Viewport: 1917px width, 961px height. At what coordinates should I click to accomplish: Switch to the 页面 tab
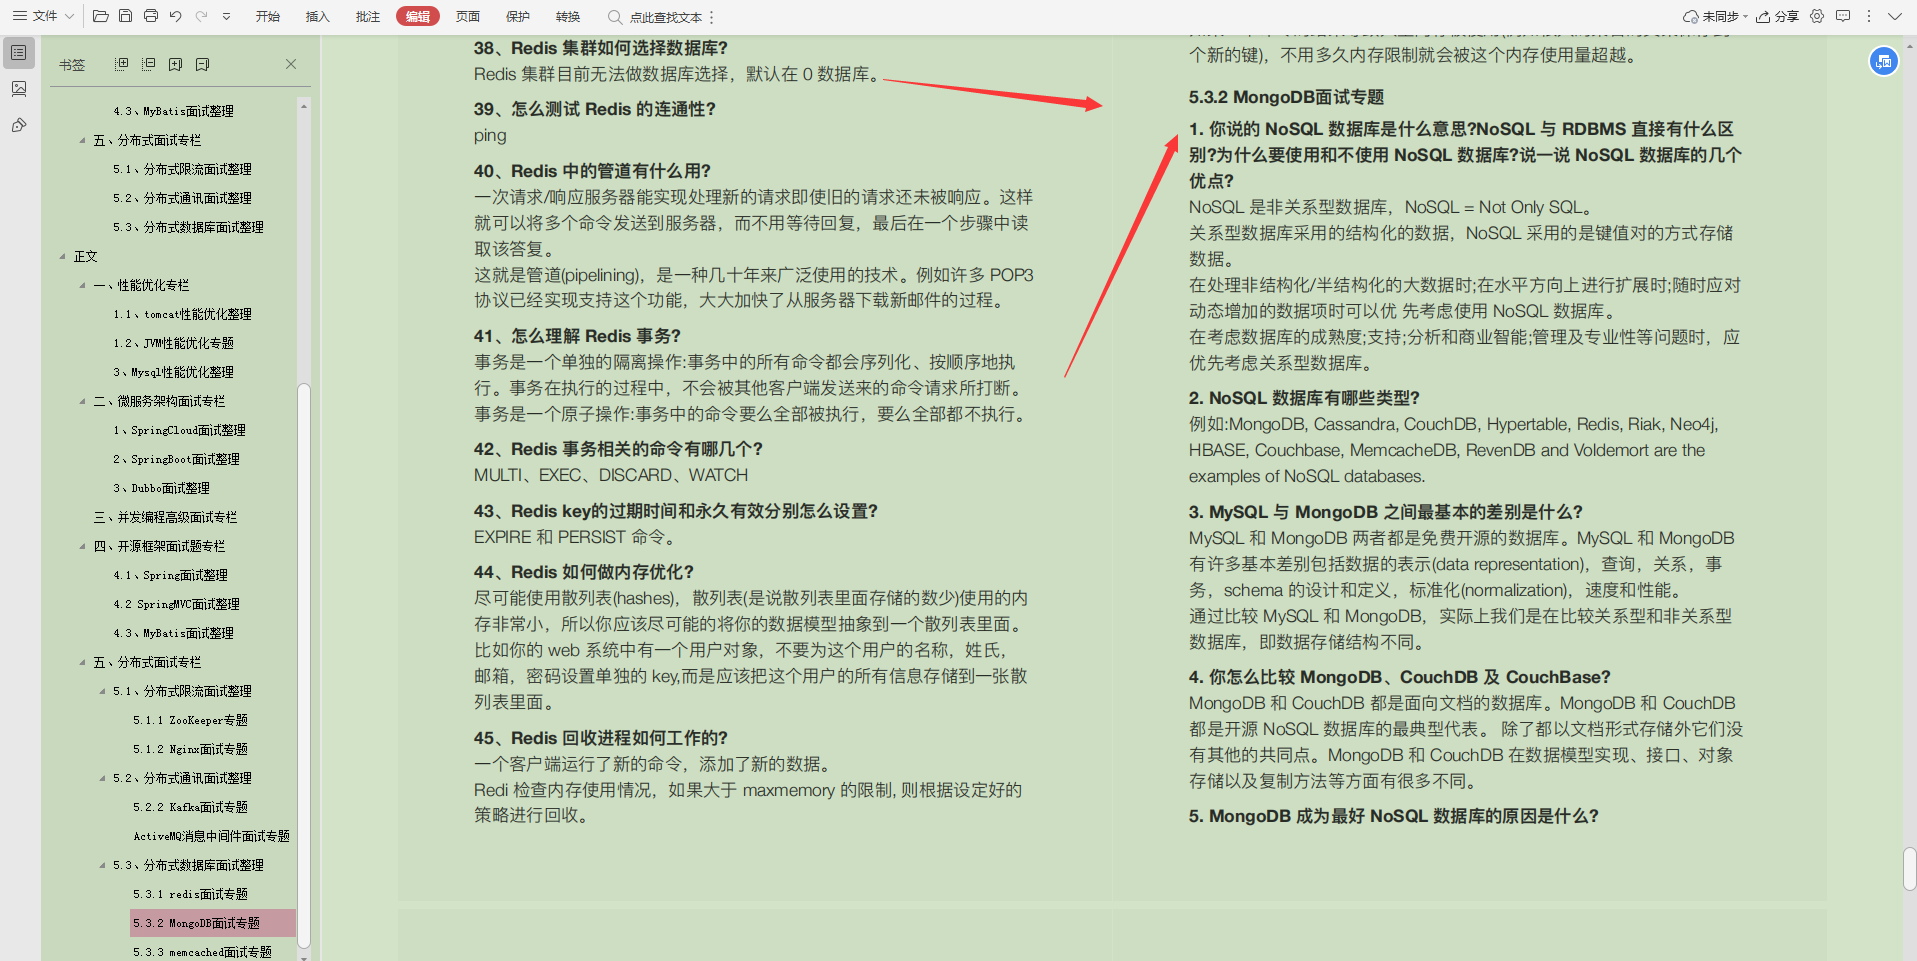[467, 16]
